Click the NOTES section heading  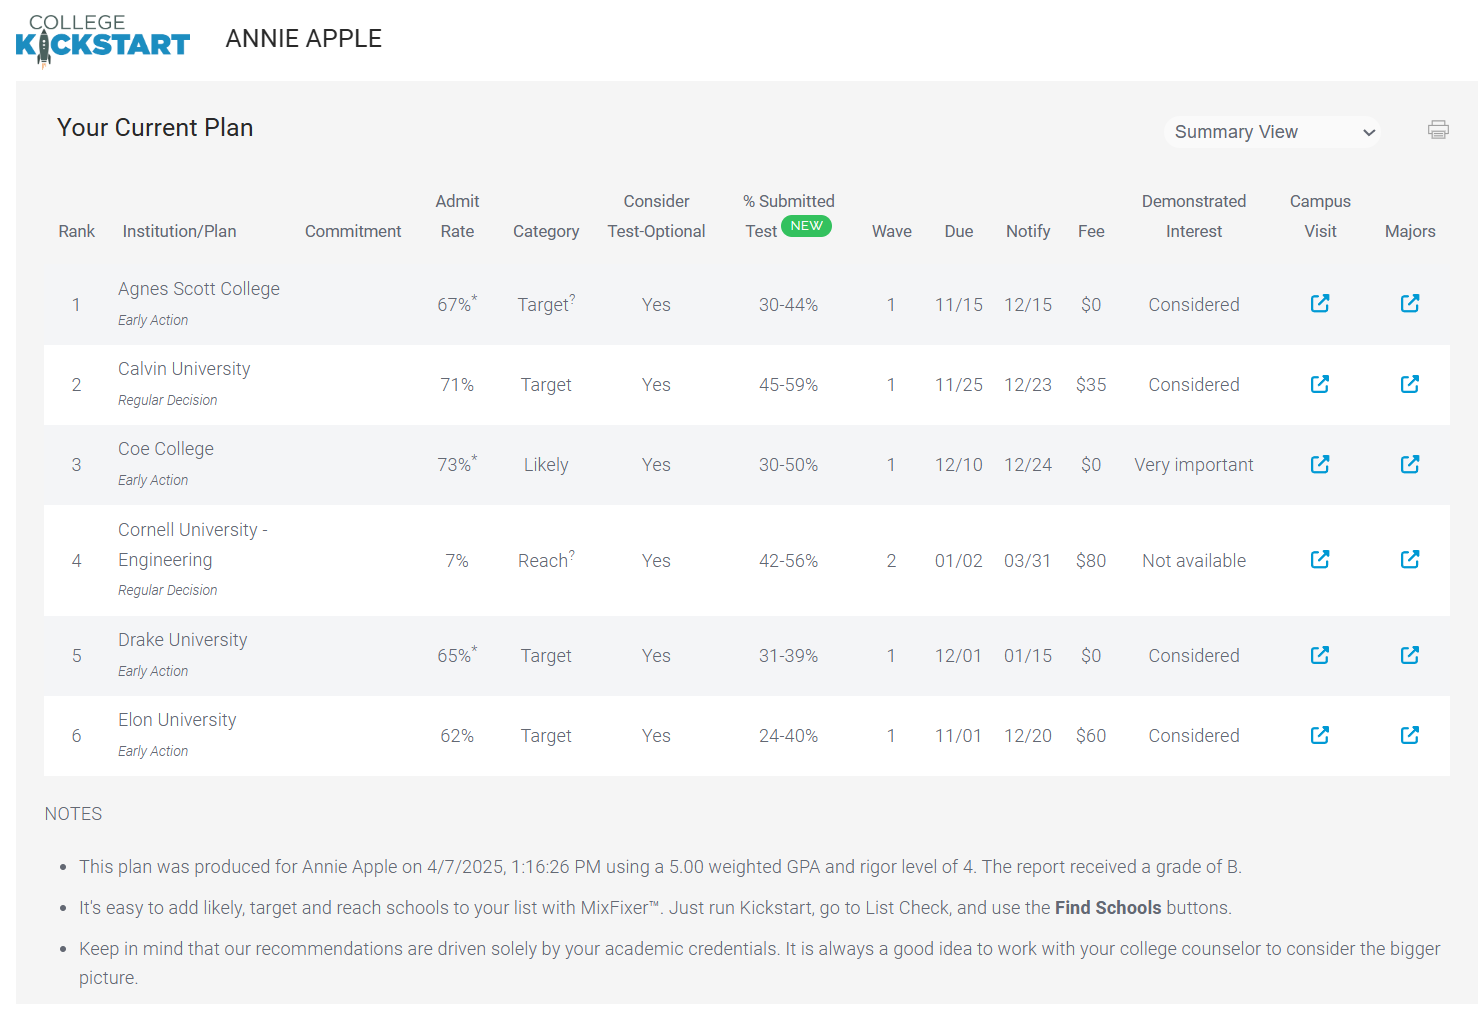tap(73, 814)
